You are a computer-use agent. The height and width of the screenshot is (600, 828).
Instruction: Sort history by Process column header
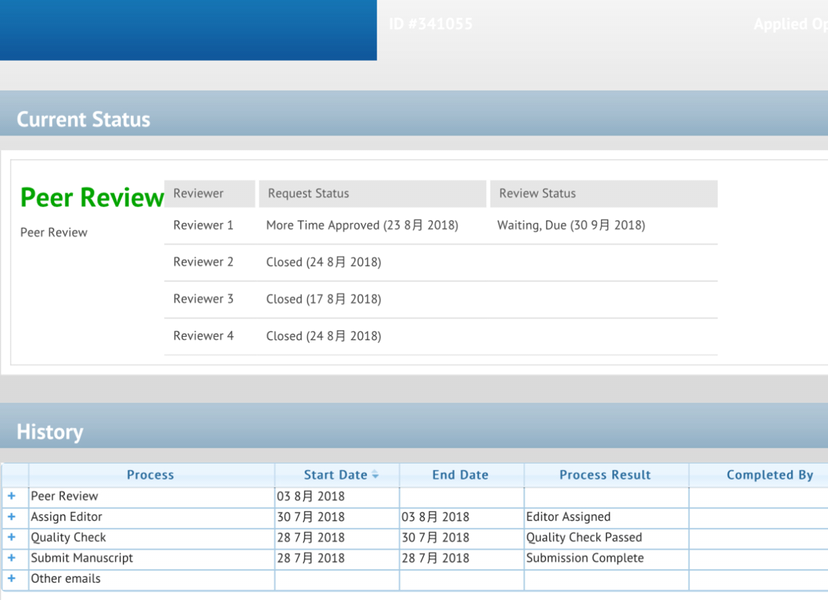click(150, 475)
